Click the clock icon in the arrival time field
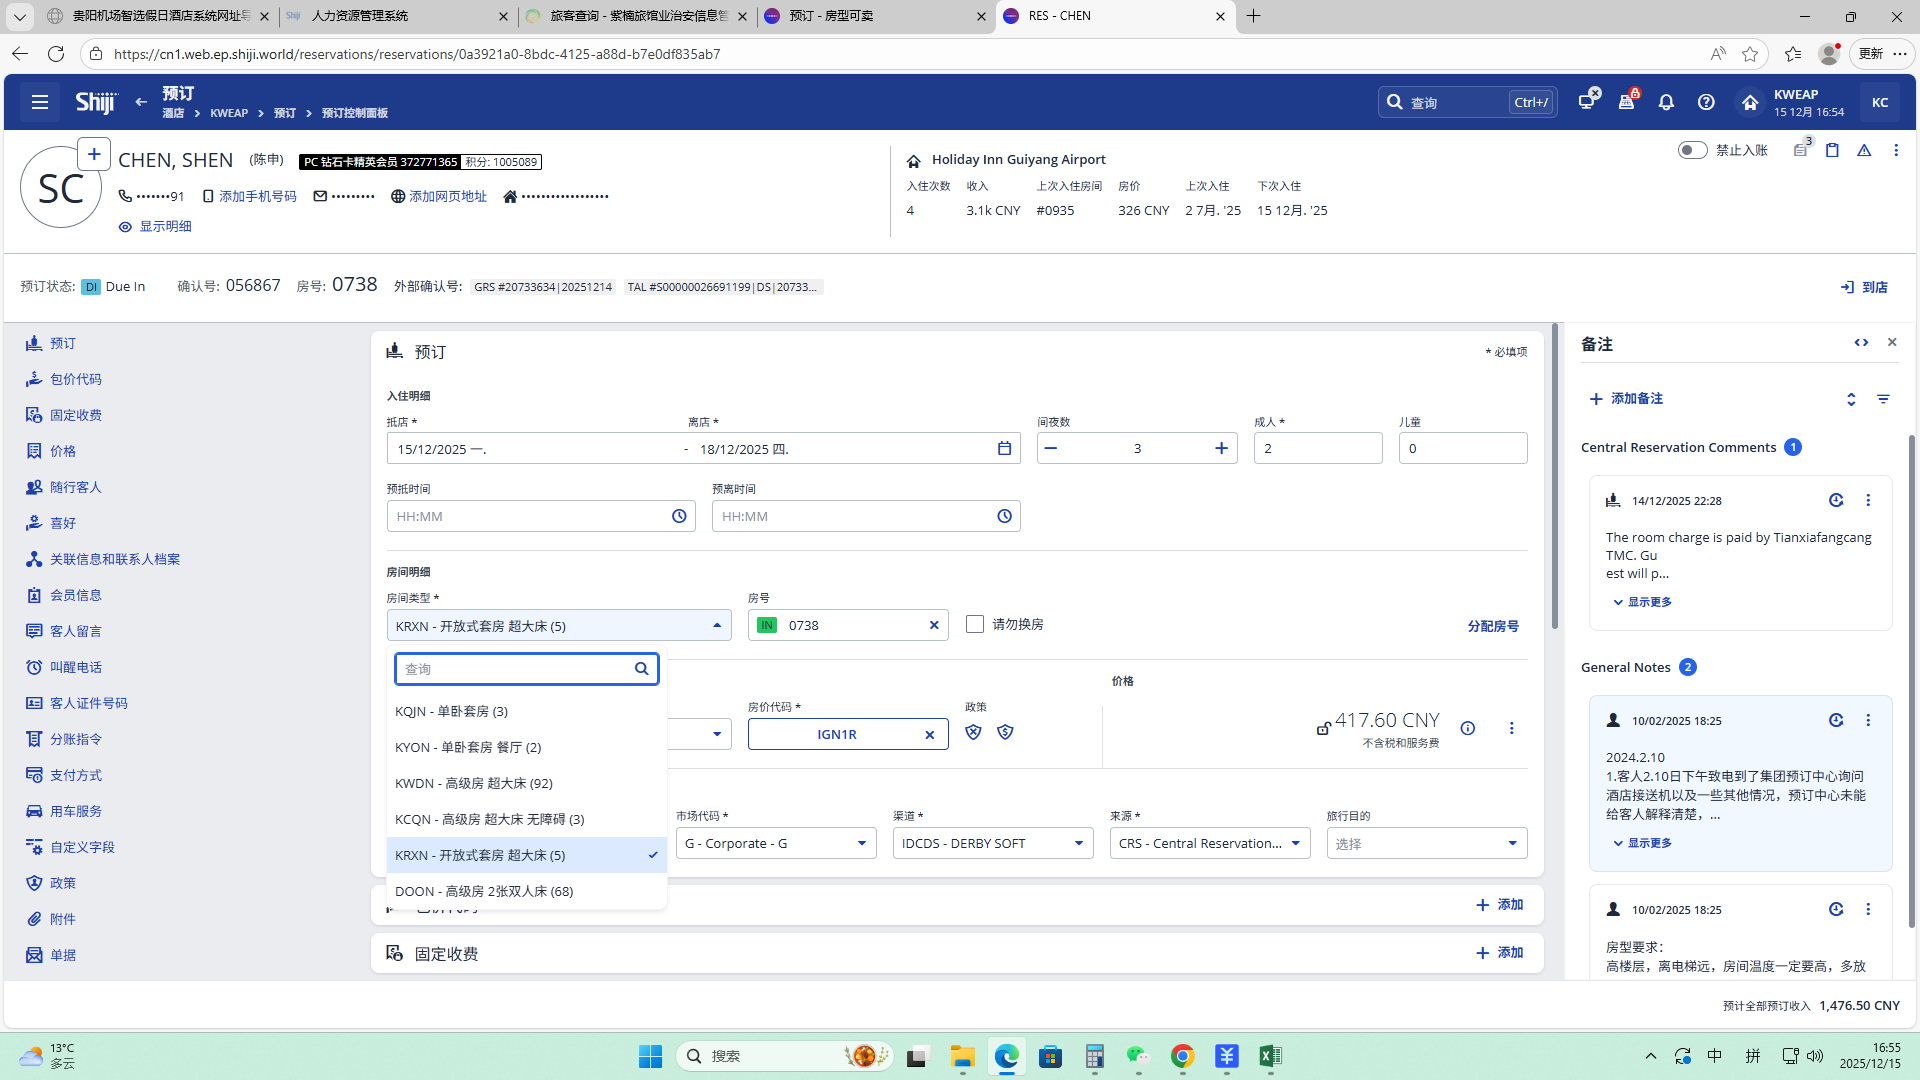The image size is (1920, 1080). [x=679, y=516]
